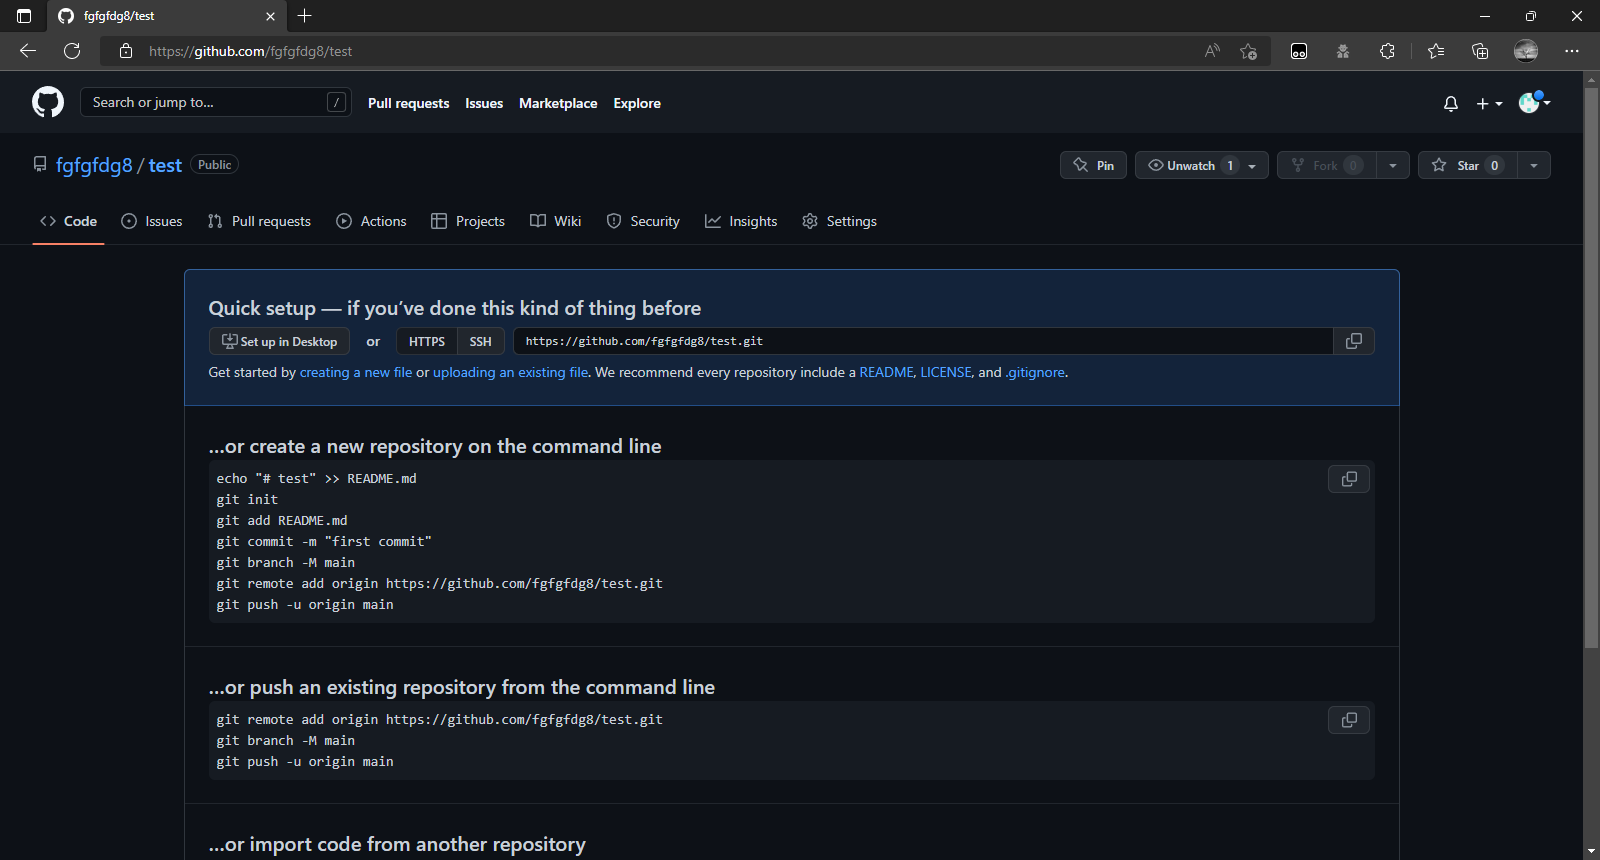Click the Public visibility badge
This screenshot has height=860, width=1600.
pos(215,165)
